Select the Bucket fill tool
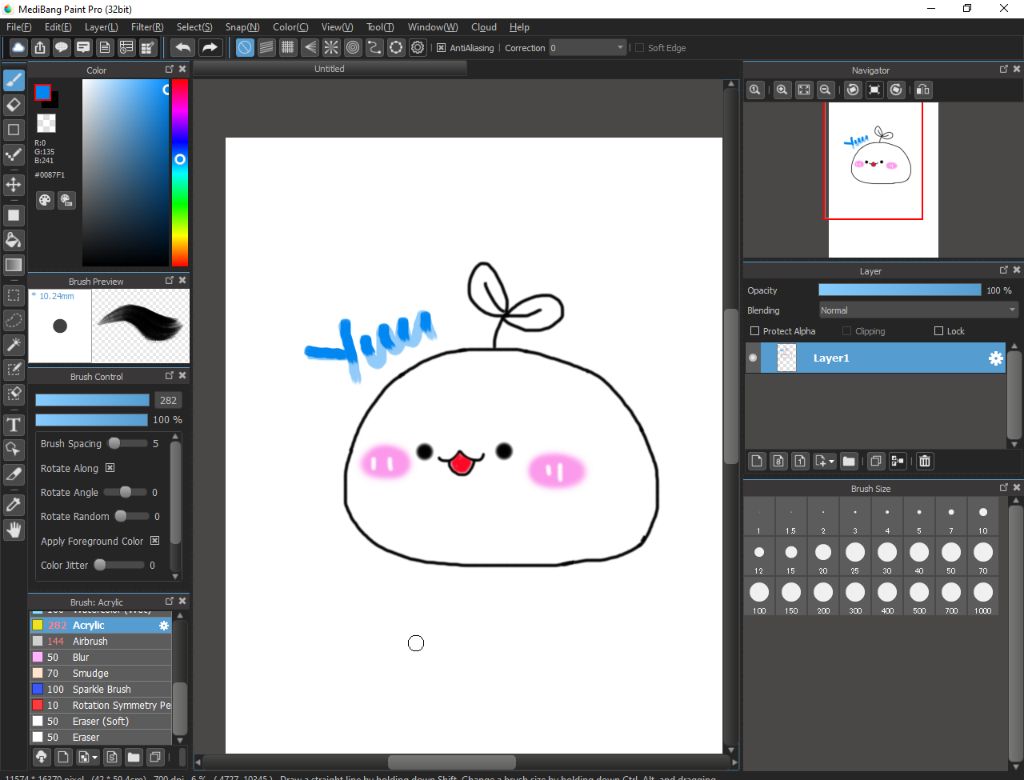Screen dimensions: 1024x780 [14, 240]
